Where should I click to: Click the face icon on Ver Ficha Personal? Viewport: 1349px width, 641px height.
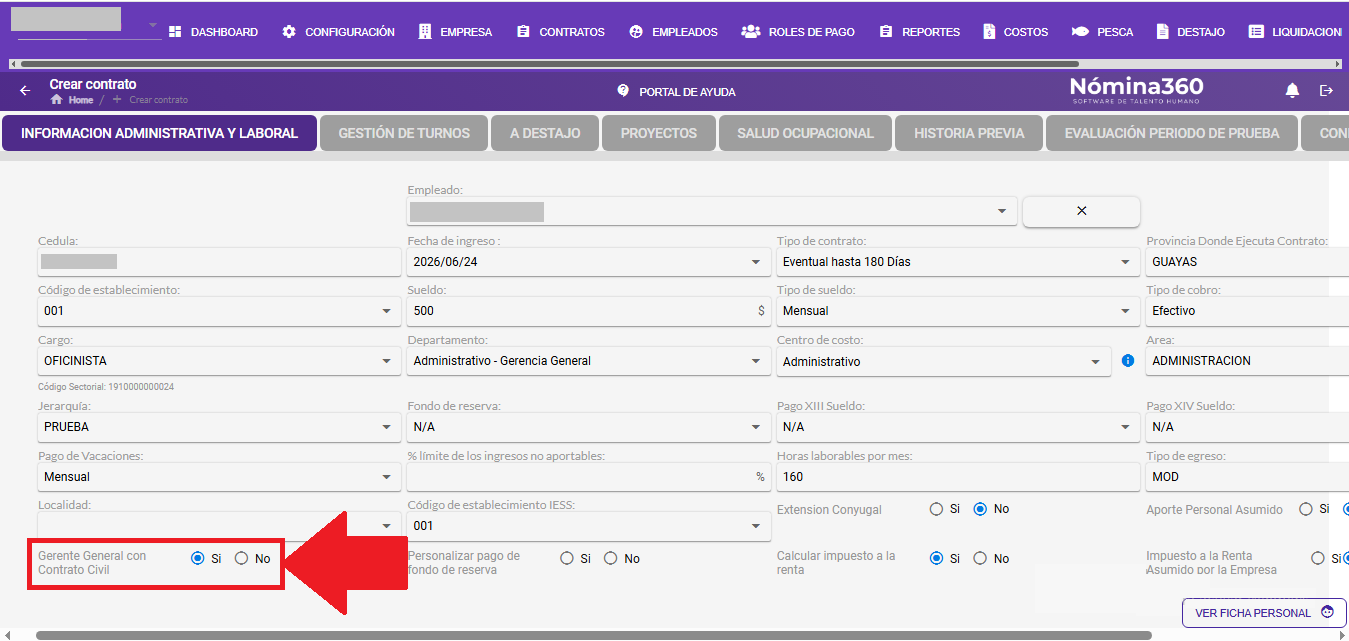pyautogui.click(x=1327, y=612)
